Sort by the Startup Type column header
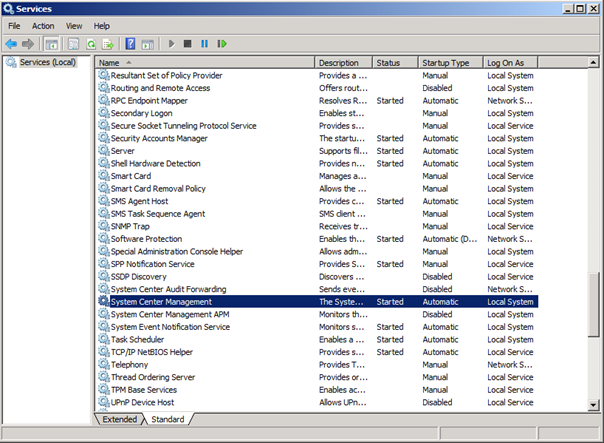 click(x=451, y=62)
